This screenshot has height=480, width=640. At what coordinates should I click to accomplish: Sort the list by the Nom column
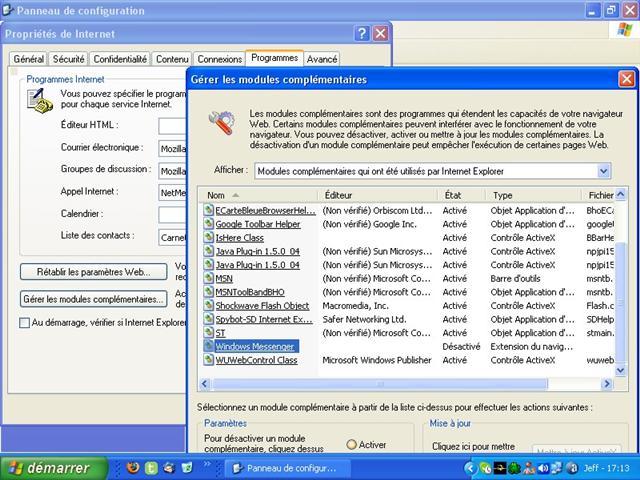[258, 195]
